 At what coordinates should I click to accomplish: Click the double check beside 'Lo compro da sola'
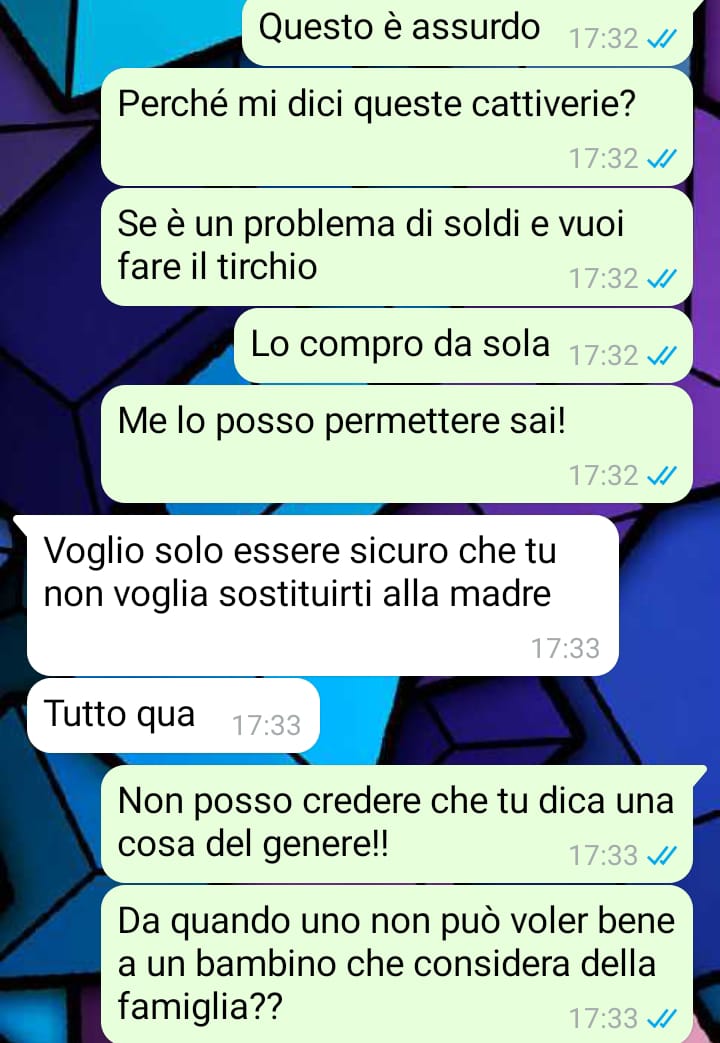pos(661,356)
